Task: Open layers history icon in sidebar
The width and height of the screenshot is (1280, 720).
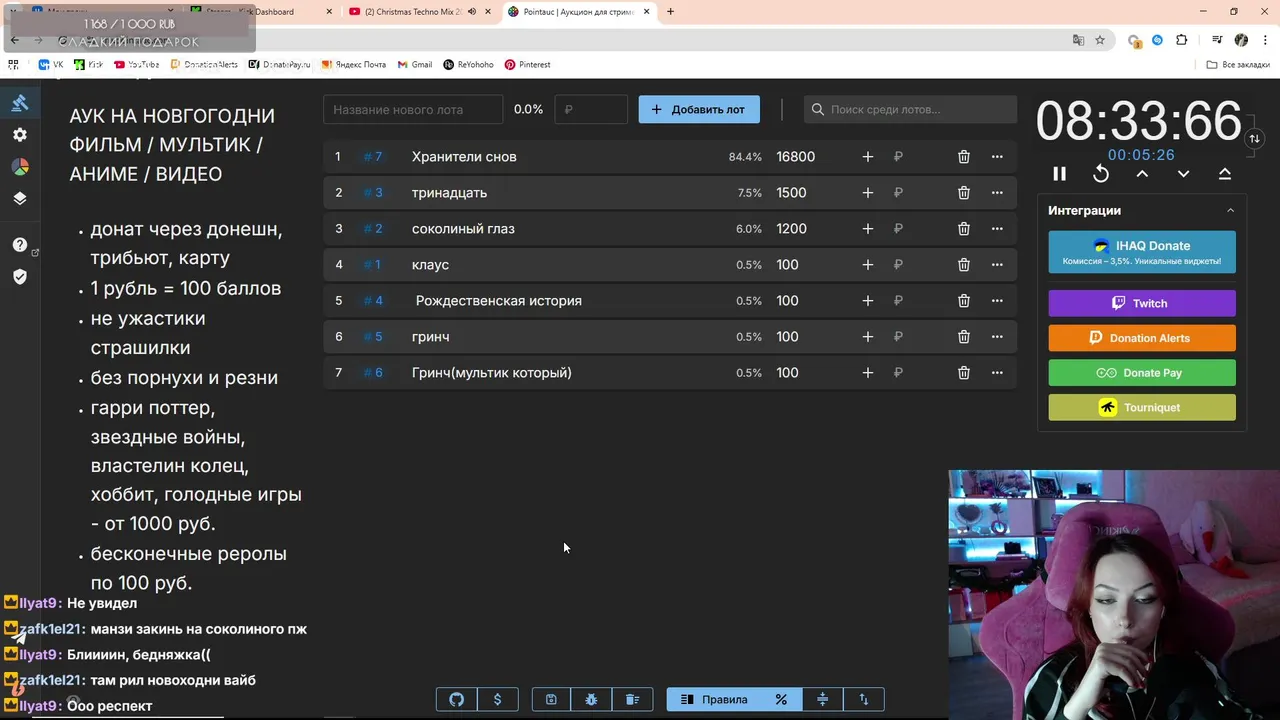Action: pyautogui.click(x=20, y=198)
